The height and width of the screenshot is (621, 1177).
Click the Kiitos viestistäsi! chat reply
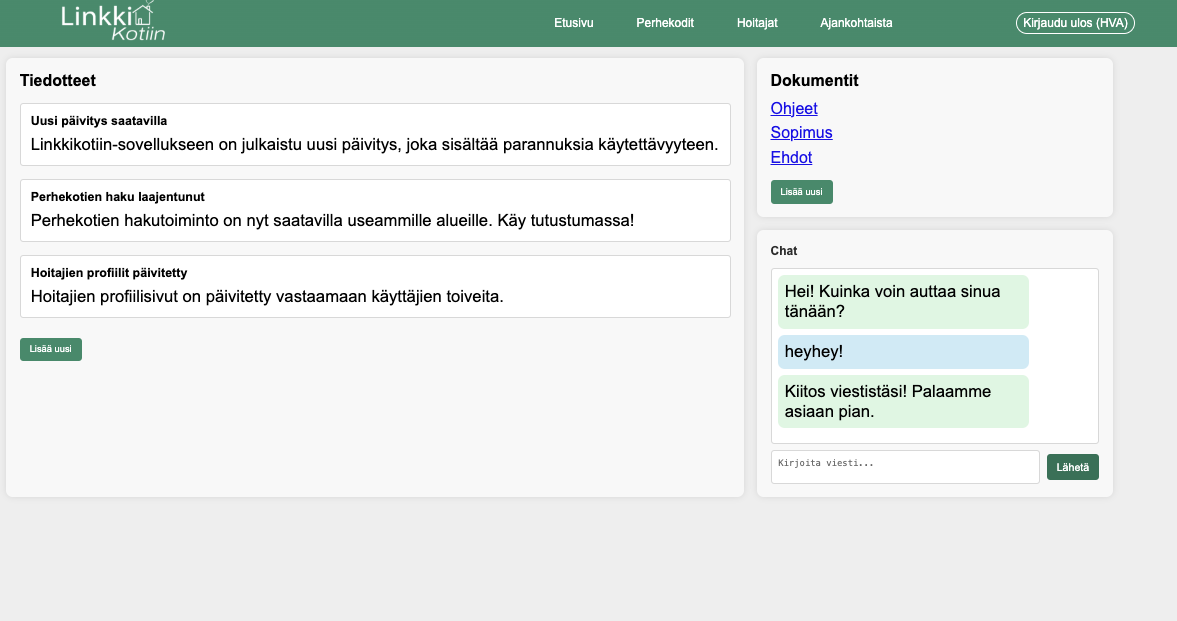tap(903, 402)
